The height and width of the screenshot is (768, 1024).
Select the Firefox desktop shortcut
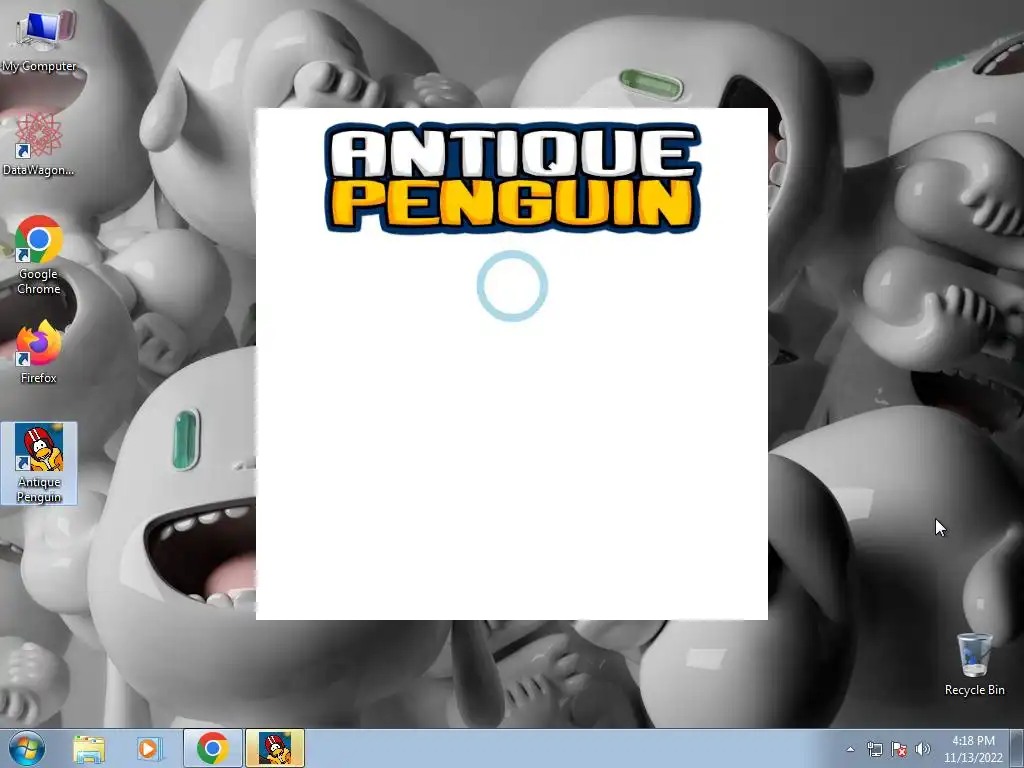click(x=39, y=351)
